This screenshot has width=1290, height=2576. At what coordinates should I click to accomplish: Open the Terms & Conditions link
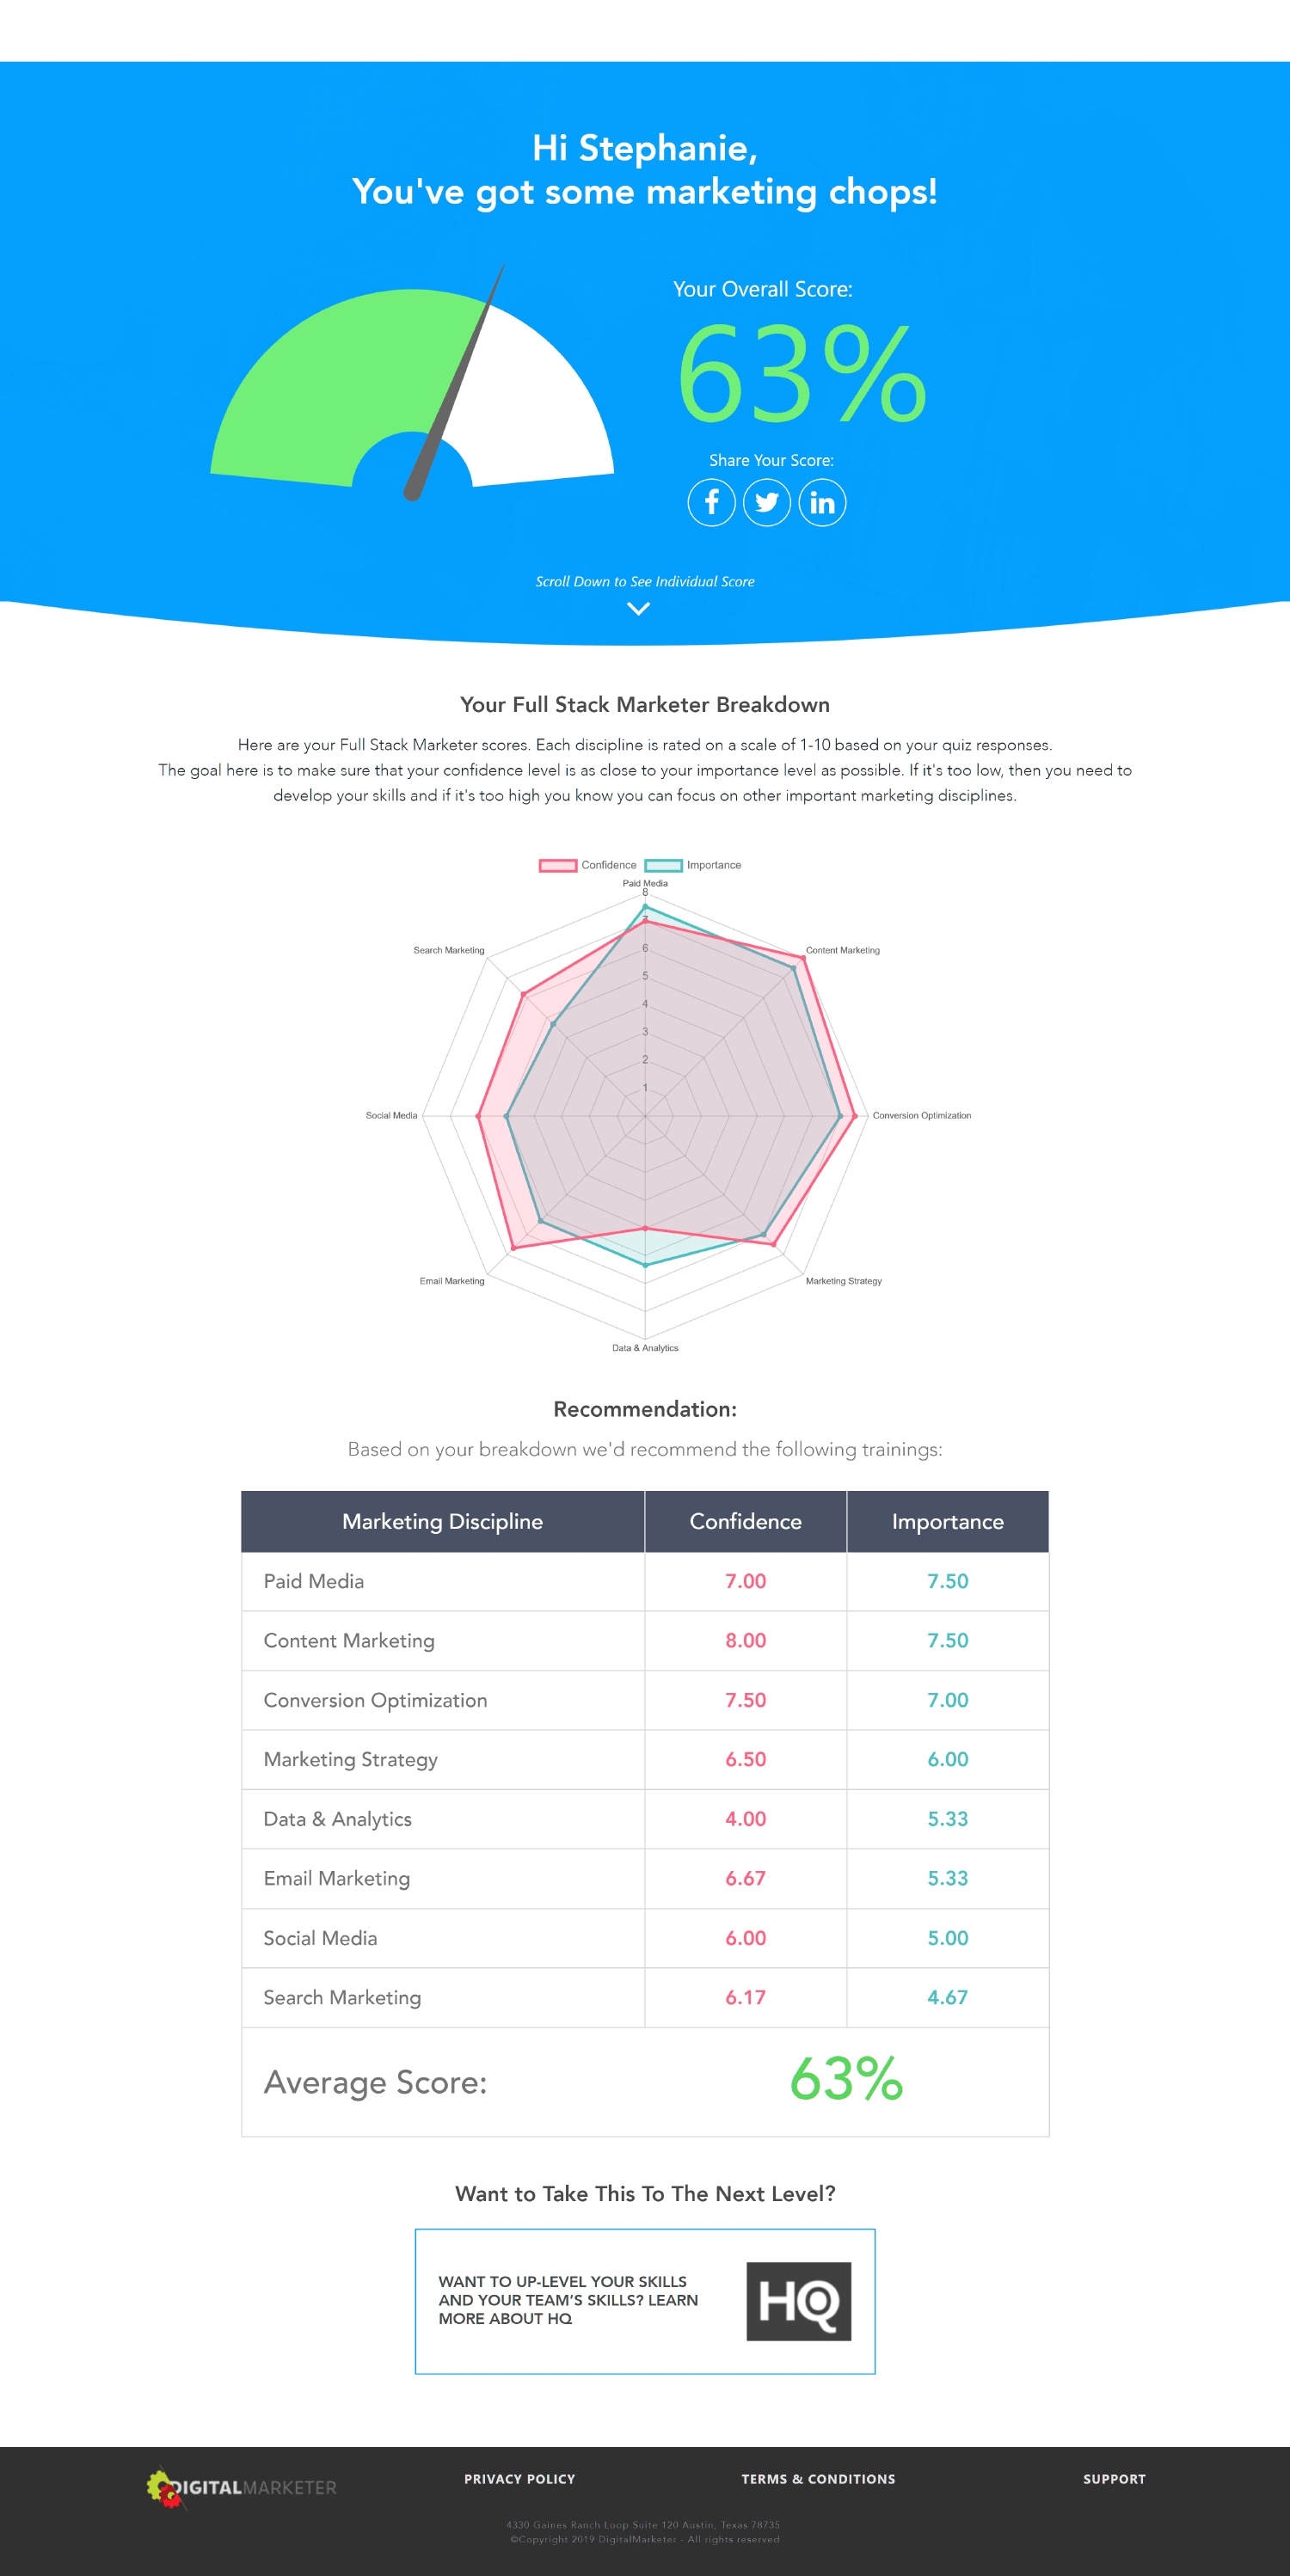pyautogui.click(x=818, y=2479)
